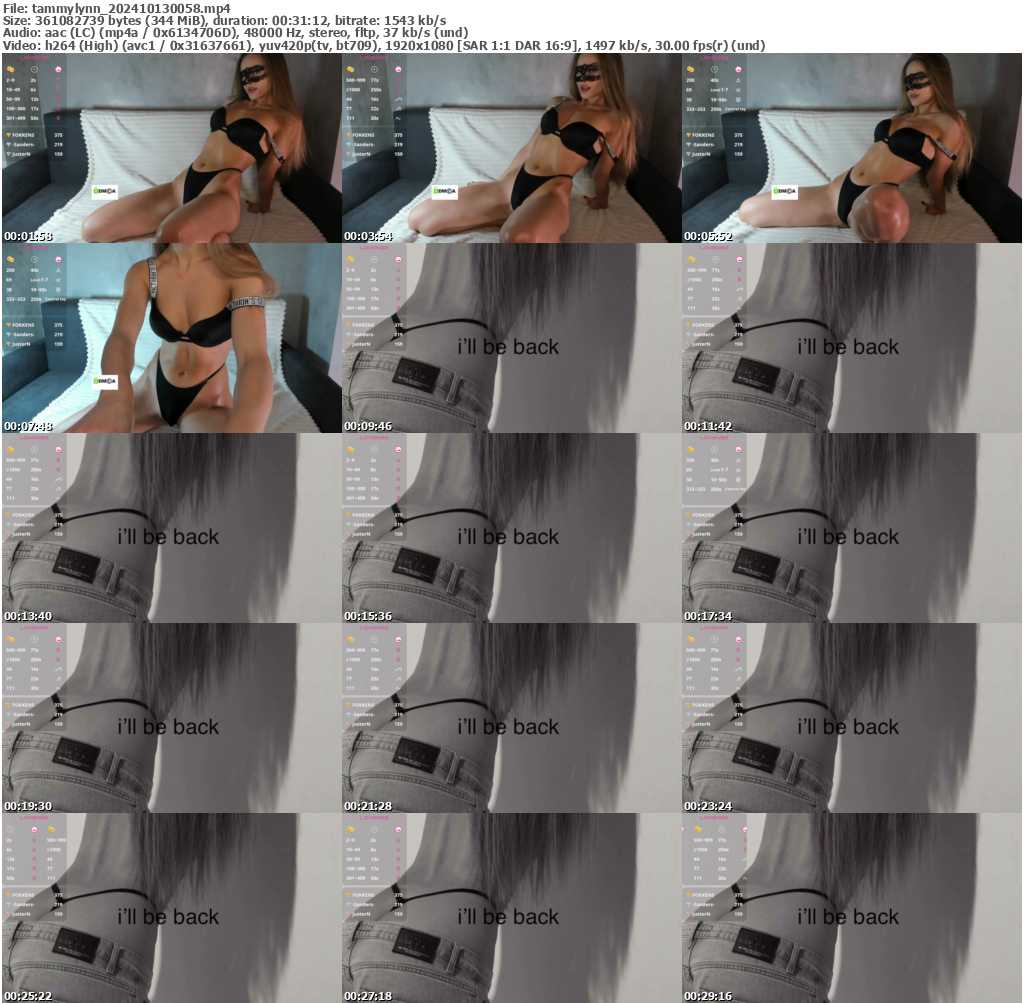This screenshot has width=1024, height=1003.
Task: Toggle the intensity square beside 50-99
Action: coord(59,99)
